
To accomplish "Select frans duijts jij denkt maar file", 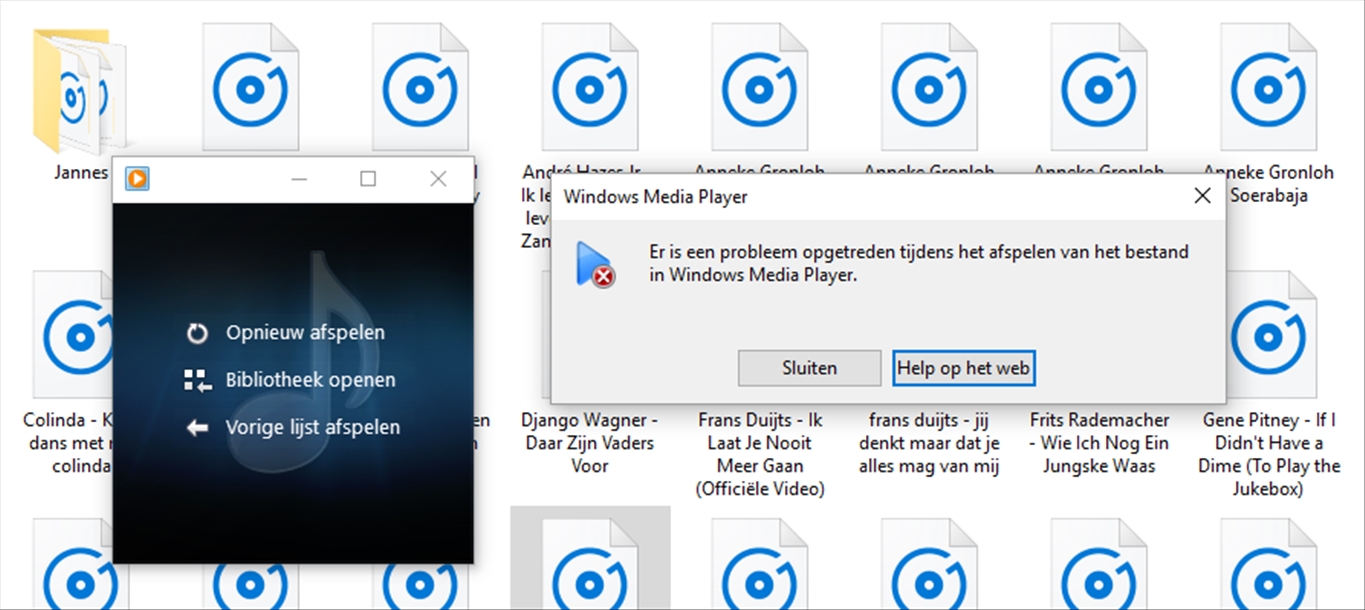I will 929,442.
